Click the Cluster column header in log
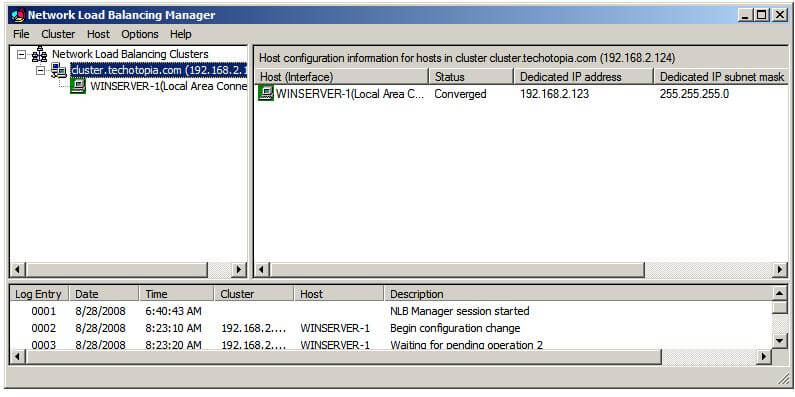Image resolution: width=795 pixels, height=397 pixels. point(255,294)
